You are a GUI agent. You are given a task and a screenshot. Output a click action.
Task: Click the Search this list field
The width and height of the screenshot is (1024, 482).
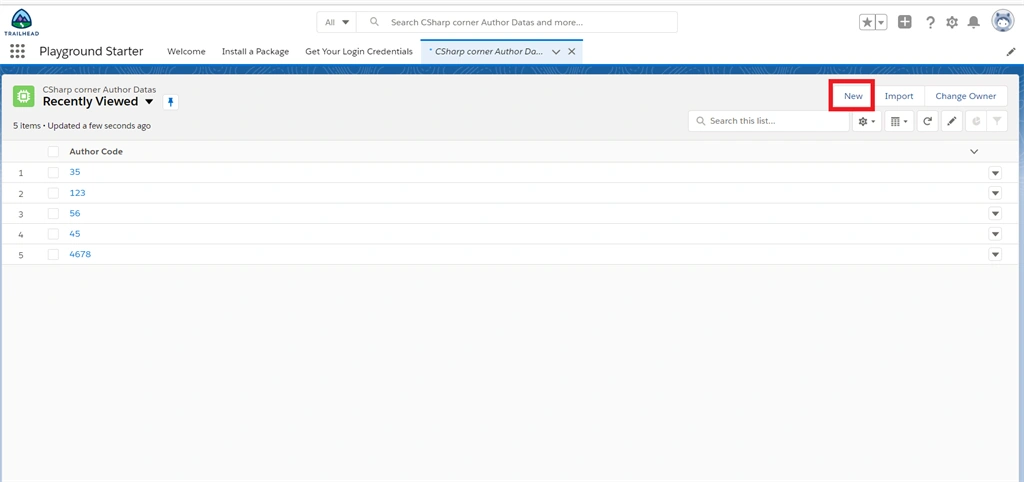769,121
